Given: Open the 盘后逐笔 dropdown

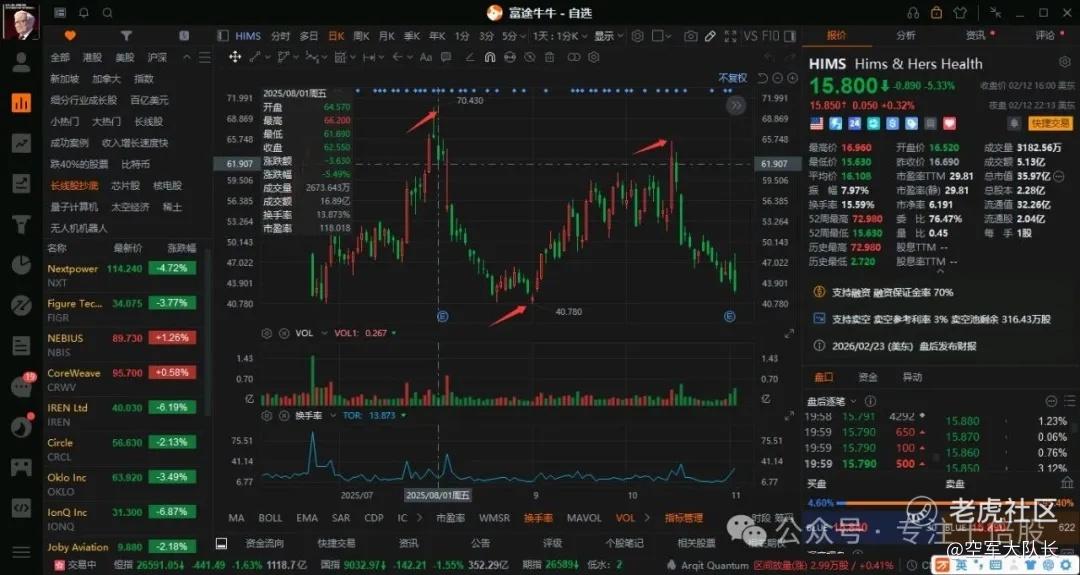Looking at the screenshot, I should (x=831, y=401).
